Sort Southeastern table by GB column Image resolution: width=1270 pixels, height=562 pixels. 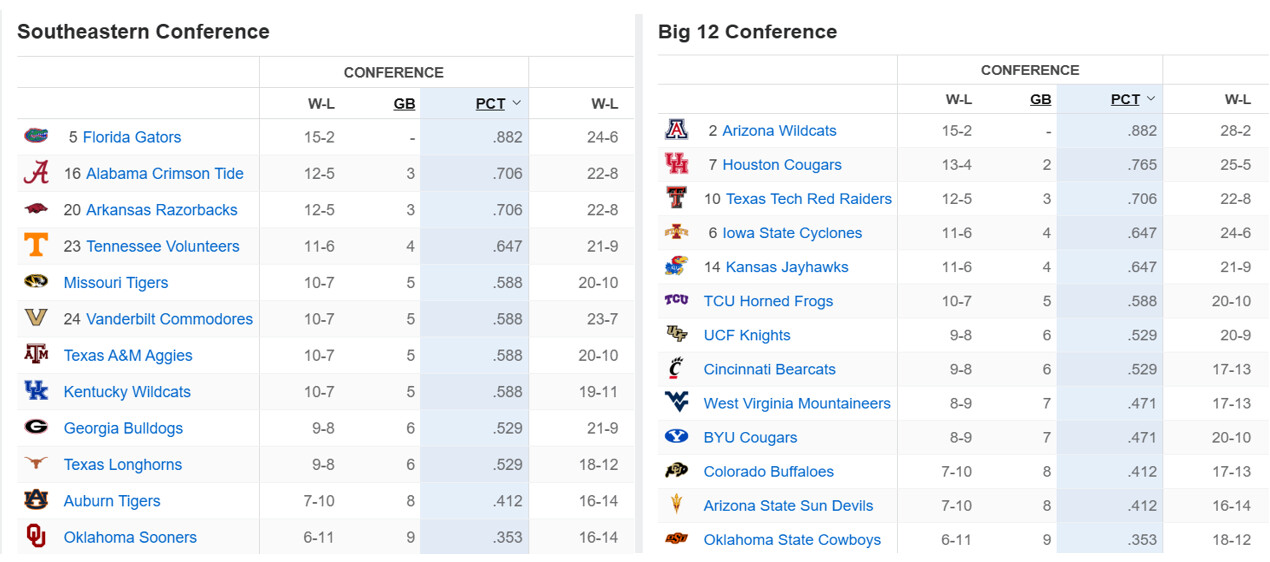[404, 104]
